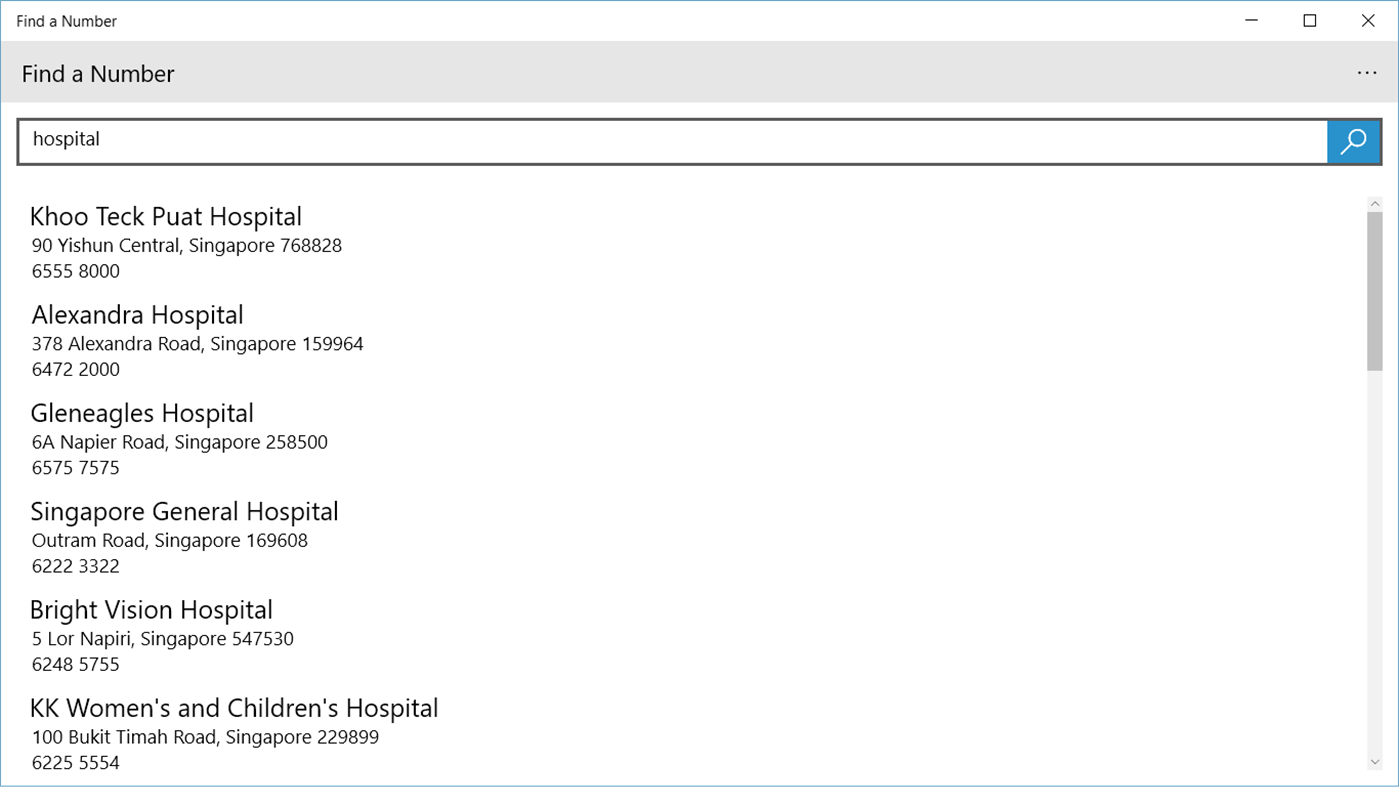Click the address Outram Road, Singapore 169608
This screenshot has width=1399, height=787.
click(x=170, y=540)
